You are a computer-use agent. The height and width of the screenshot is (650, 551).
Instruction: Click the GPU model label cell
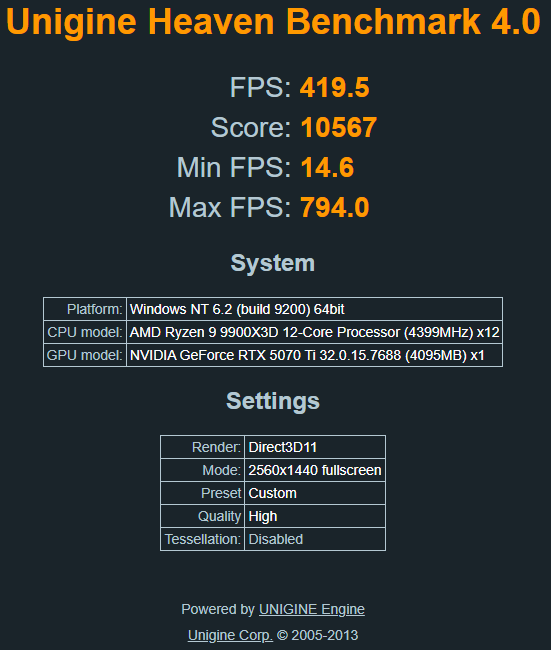tap(85, 355)
